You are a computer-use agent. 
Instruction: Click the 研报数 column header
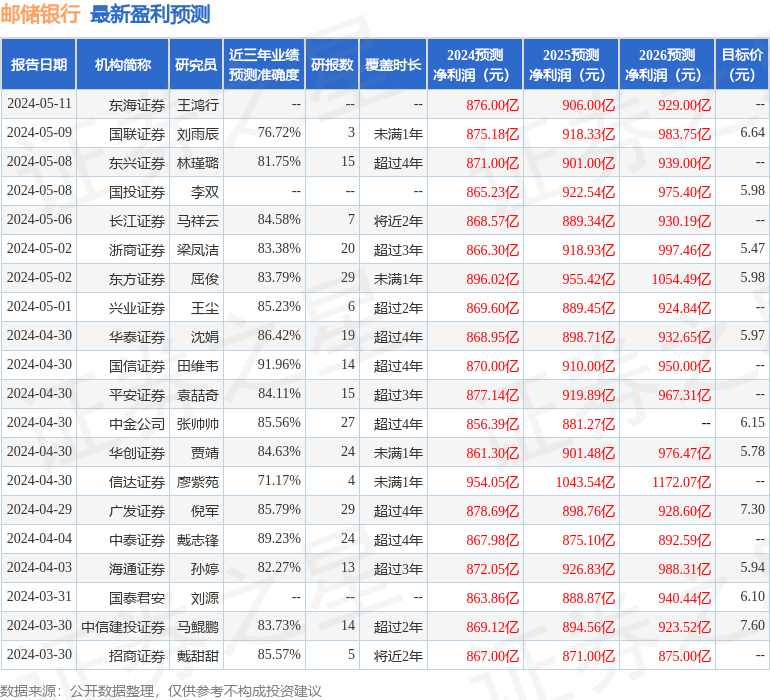332,65
